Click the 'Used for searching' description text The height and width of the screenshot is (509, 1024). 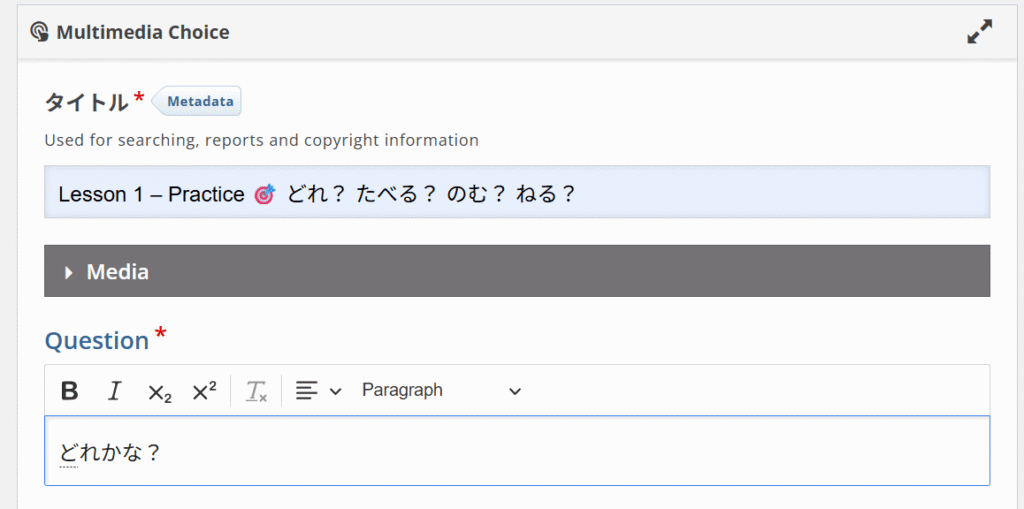coord(261,140)
